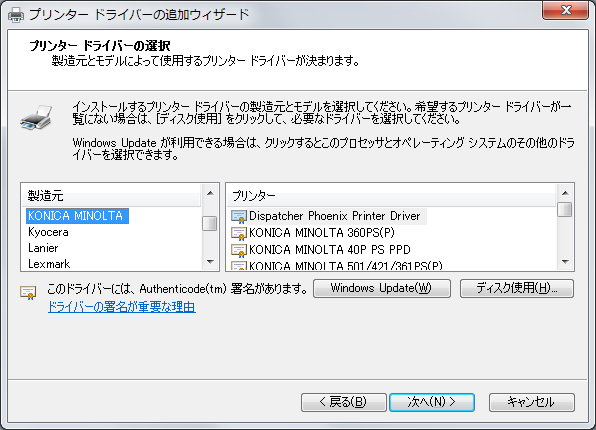The width and height of the screenshot is (596, 430).
Task: Click the printer list scroll down arrow
Action: pos(565,262)
